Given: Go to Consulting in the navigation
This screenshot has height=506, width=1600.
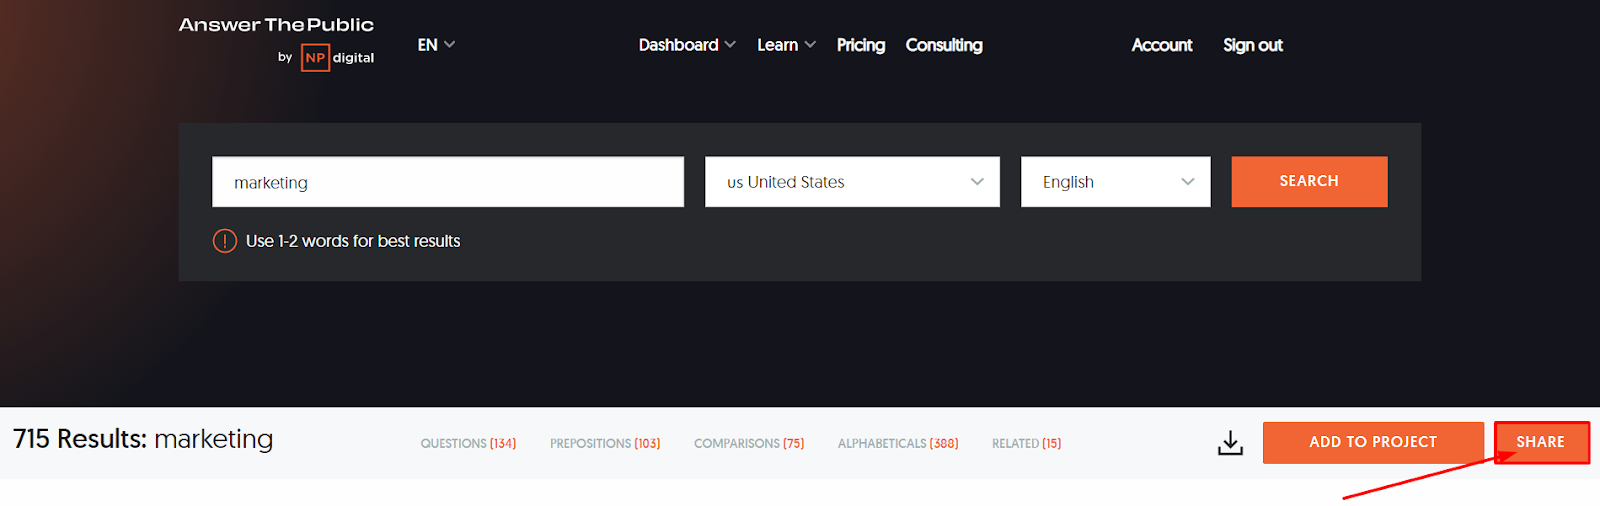Looking at the screenshot, I should point(944,45).
